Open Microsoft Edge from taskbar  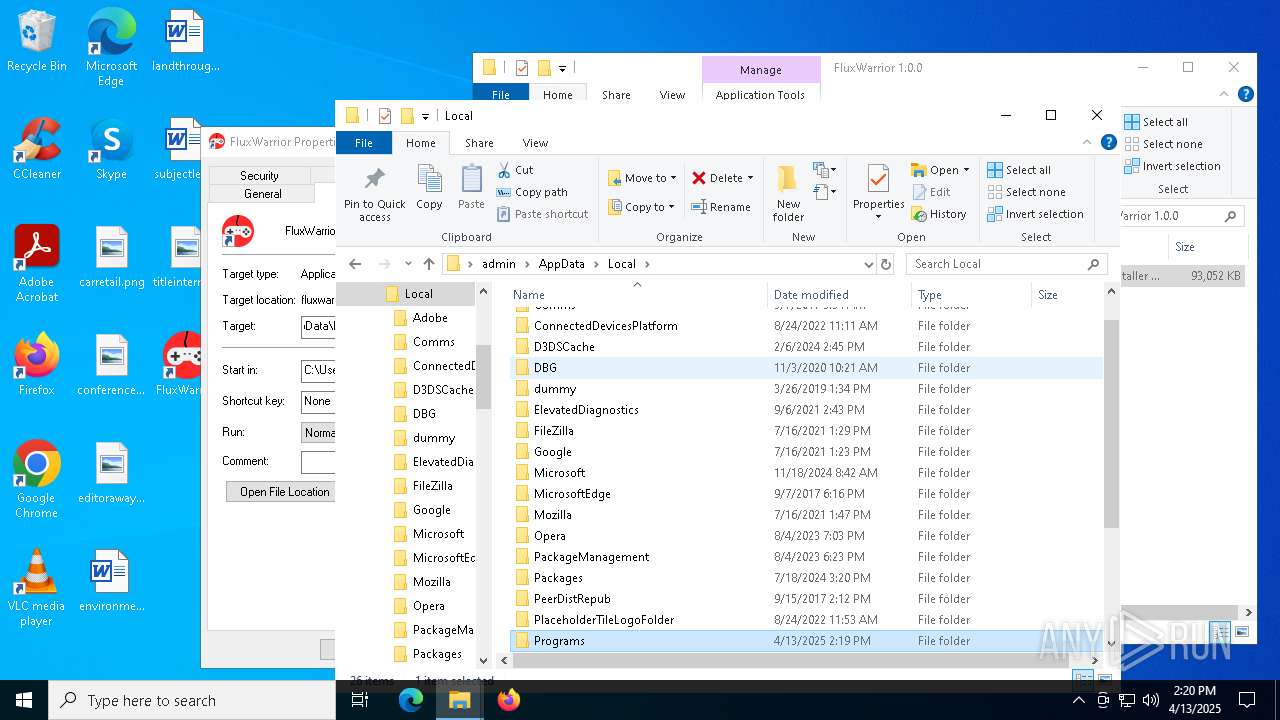(x=411, y=700)
